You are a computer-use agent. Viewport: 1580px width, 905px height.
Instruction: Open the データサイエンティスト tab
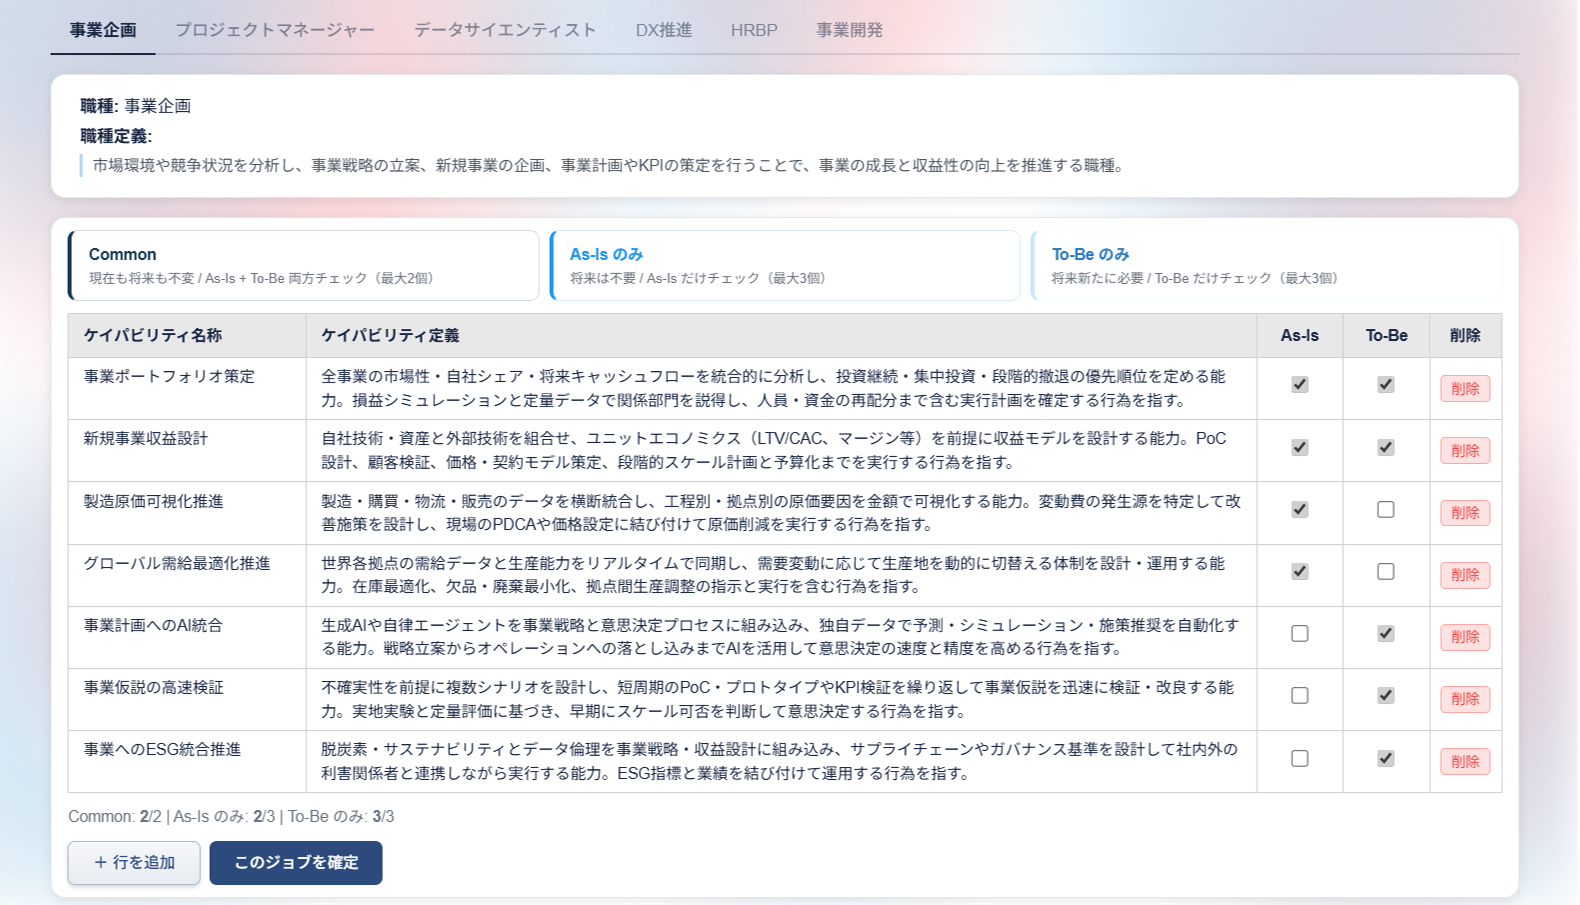click(x=505, y=30)
